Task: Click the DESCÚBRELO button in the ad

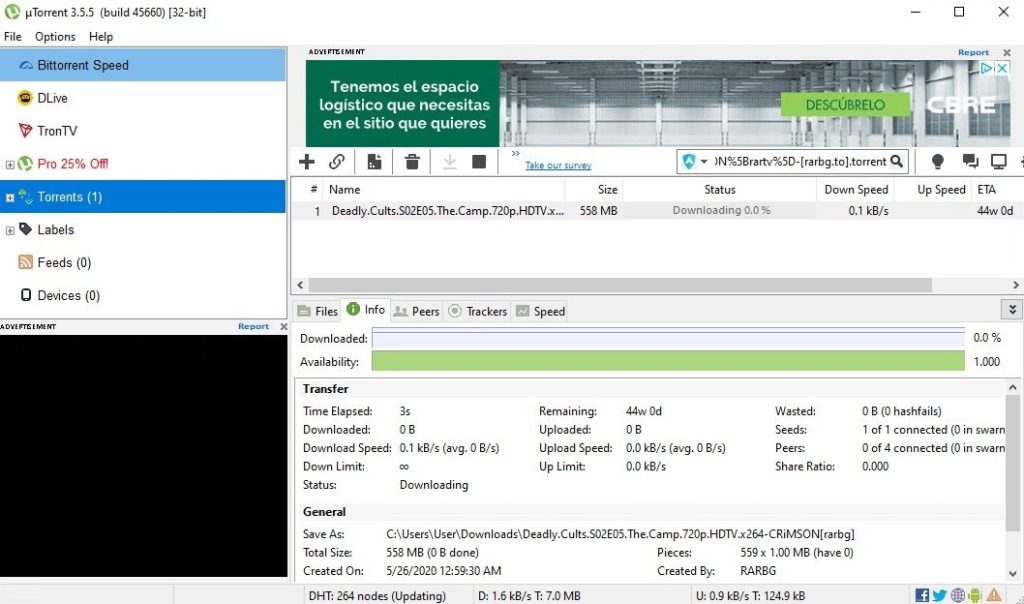Action: [x=845, y=104]
